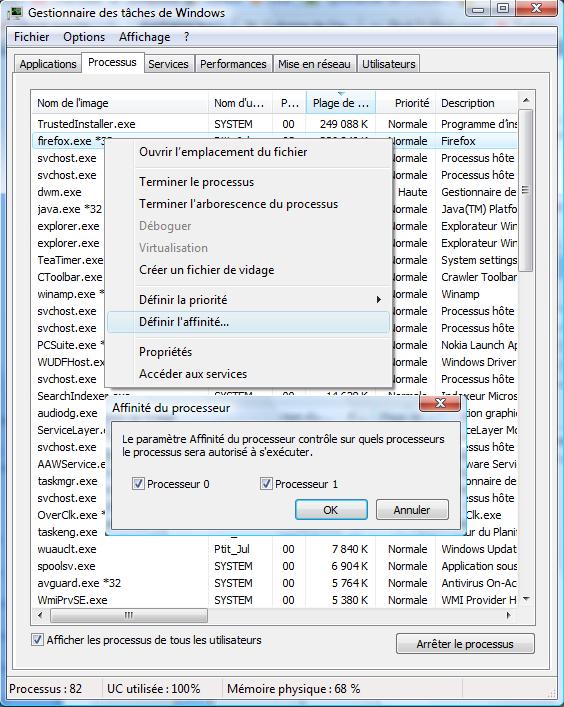Switch to the Services tab

click(168, 64)
